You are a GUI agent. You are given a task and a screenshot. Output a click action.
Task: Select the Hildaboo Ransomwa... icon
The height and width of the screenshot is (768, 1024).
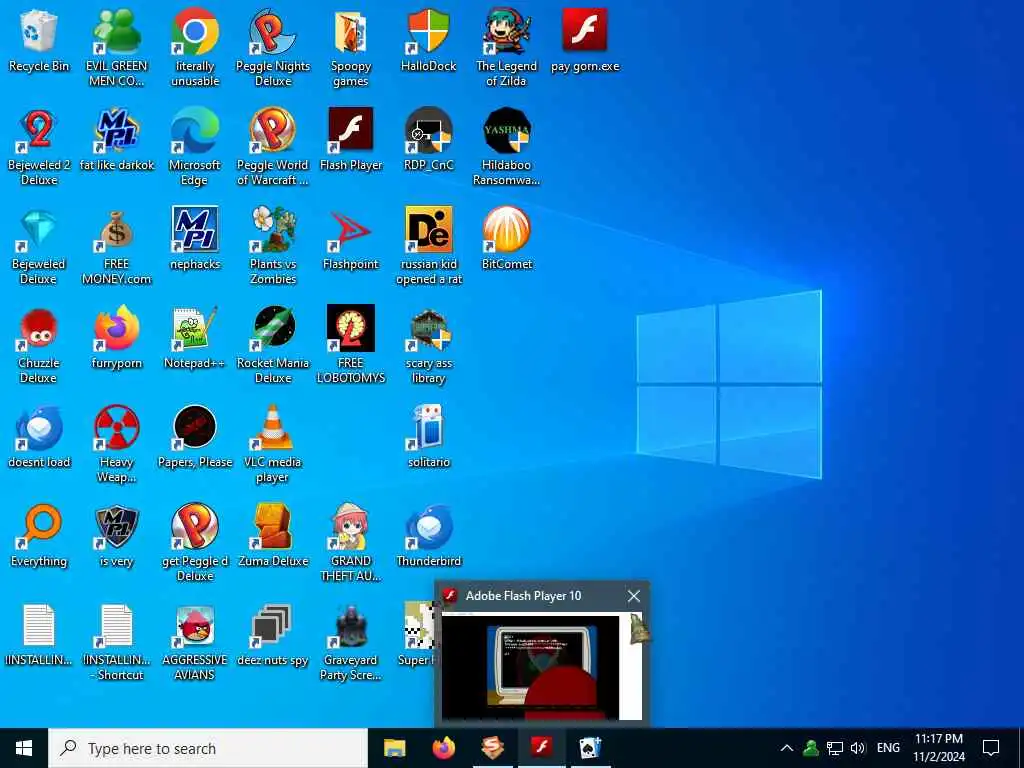coord(506,147)
